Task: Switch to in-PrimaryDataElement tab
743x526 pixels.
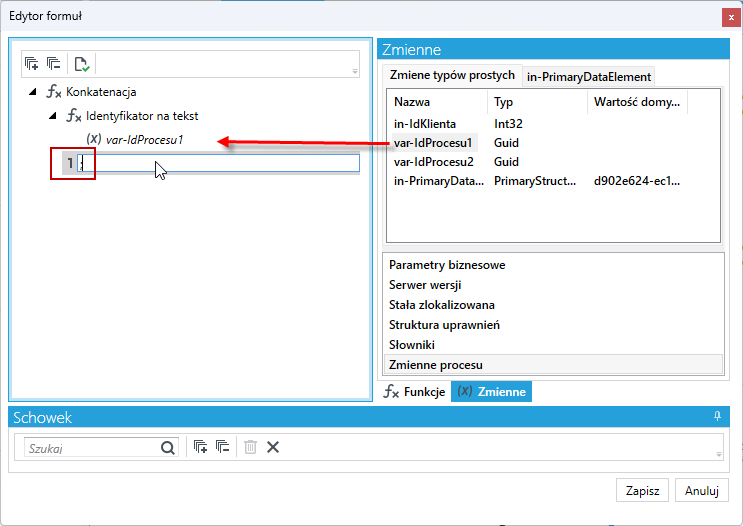Action: [589, 77]
